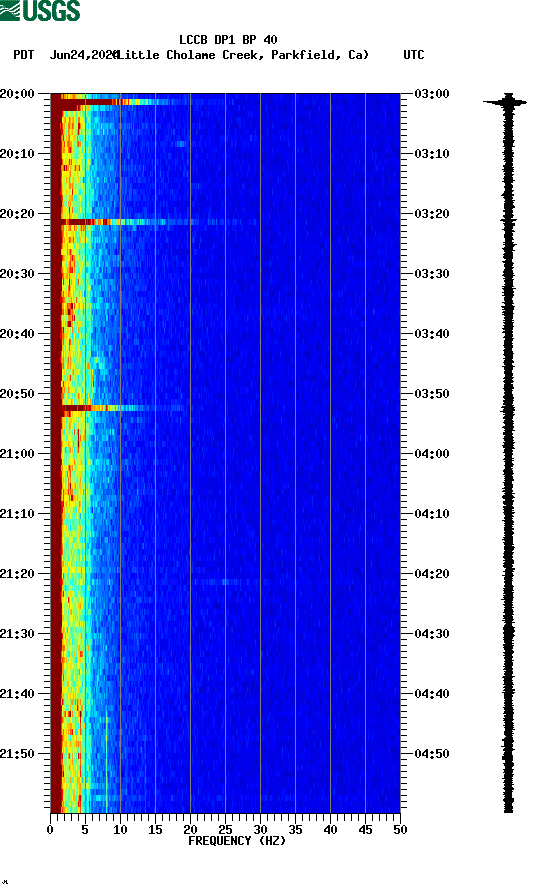The height and width of the screenshot is (893, 552).
Task: Click the large seismogram spike at trace top
Action: click(x=505, y=102)
